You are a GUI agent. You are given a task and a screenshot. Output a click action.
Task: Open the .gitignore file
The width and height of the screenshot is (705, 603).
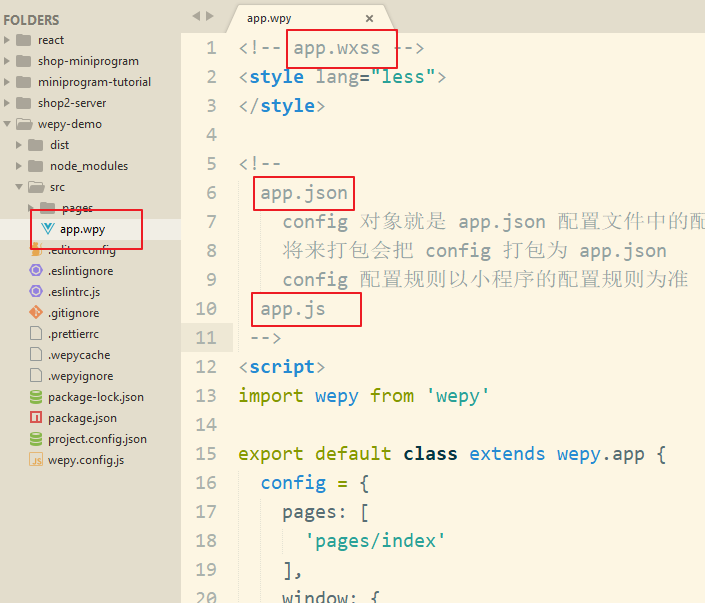point(73,313)
